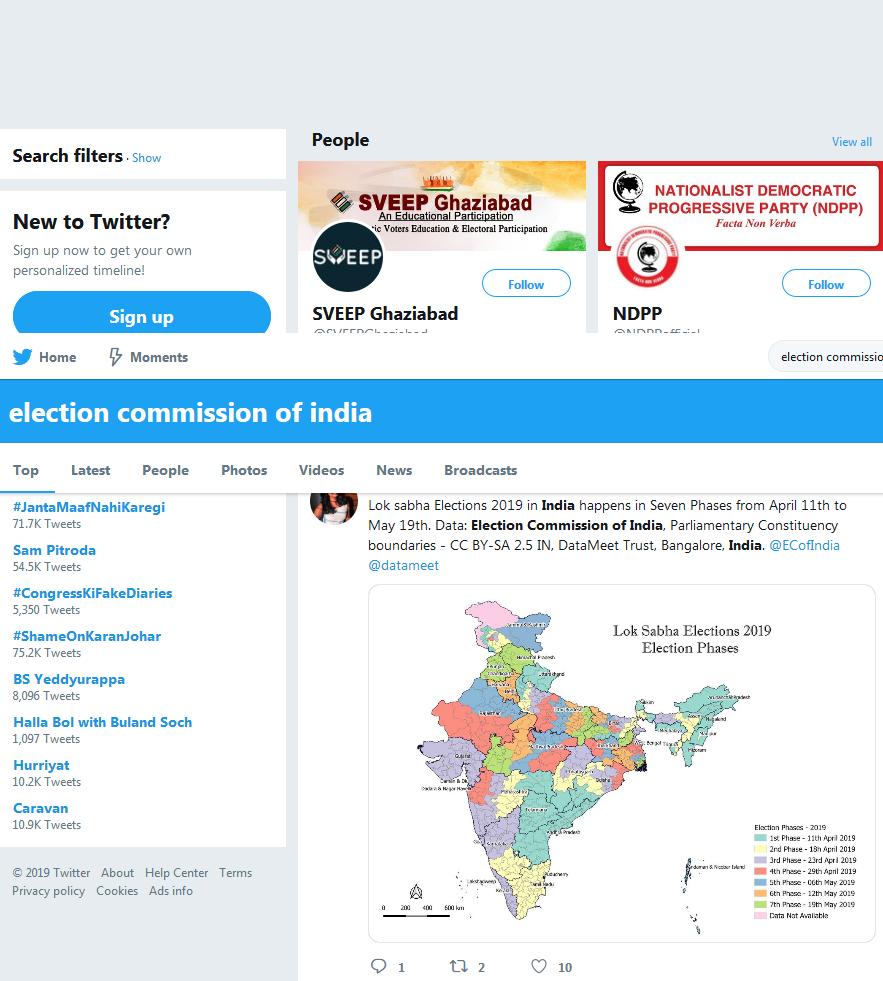Open the Lok Sabha election phases map image
The width and height of the screenshot is (883, 981).
(x=621, y=763)
